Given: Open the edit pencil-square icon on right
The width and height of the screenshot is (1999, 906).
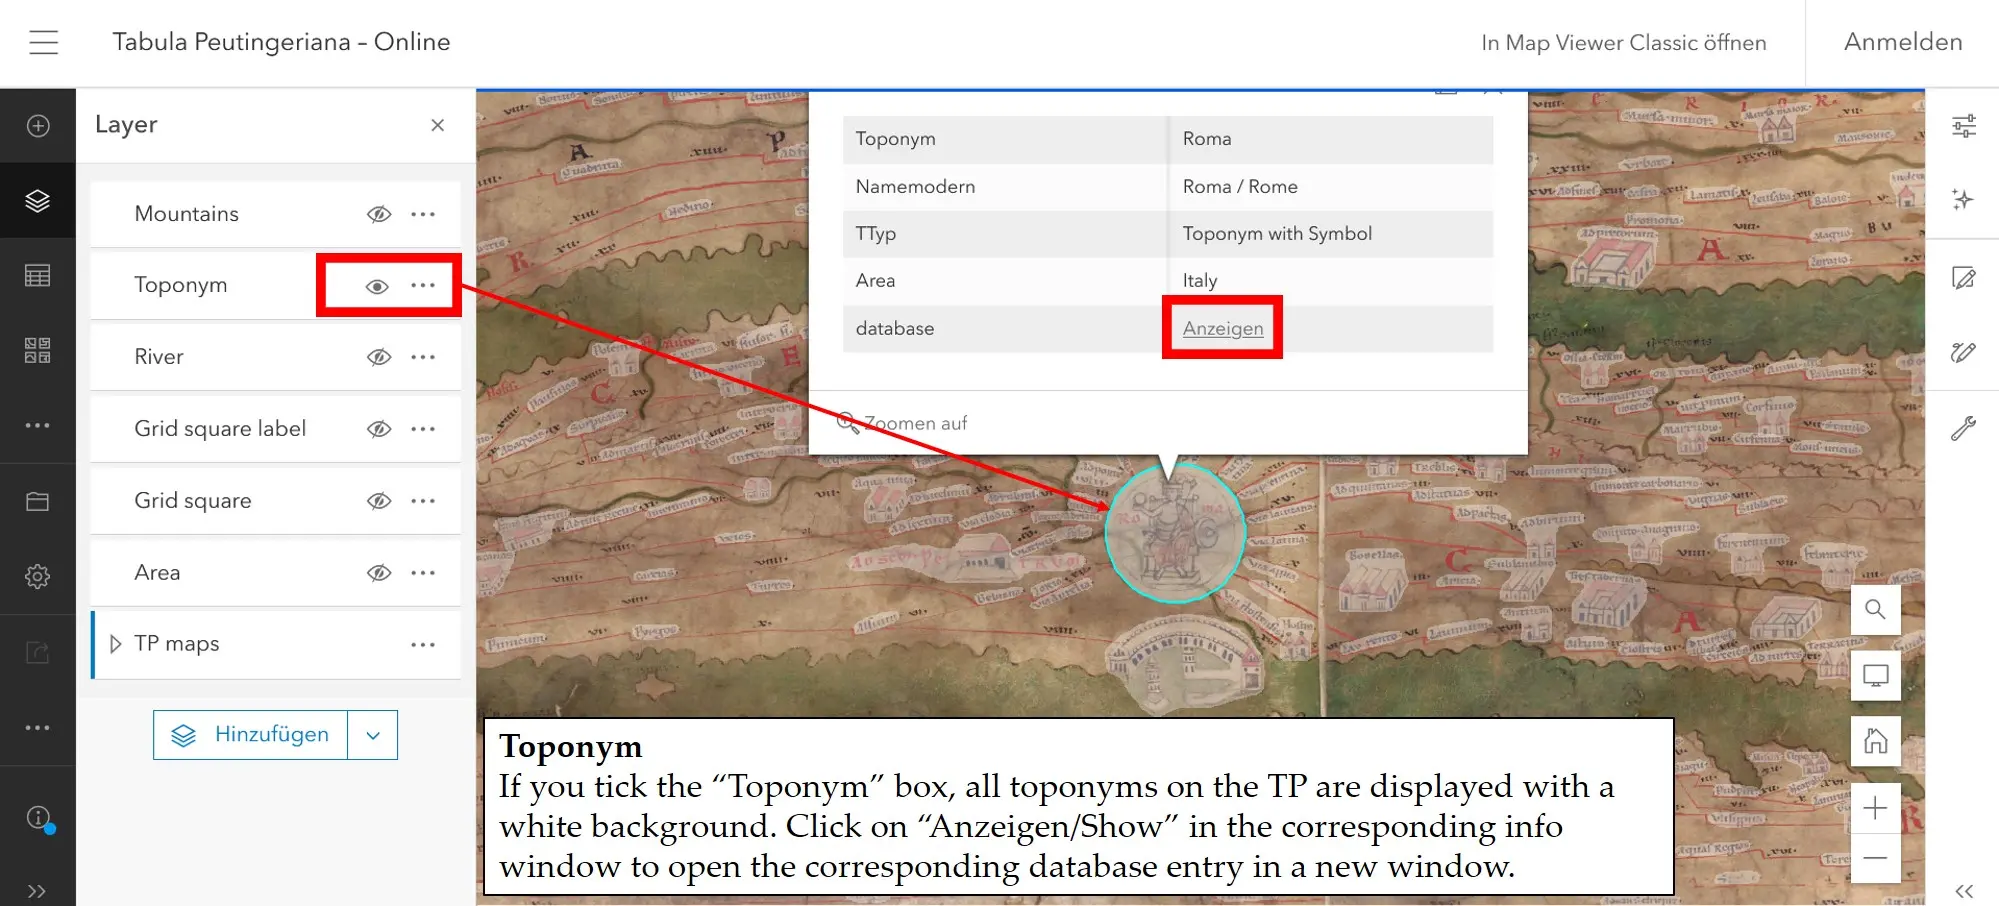Looking at the screenshot, I should [x=1964, y=277].
